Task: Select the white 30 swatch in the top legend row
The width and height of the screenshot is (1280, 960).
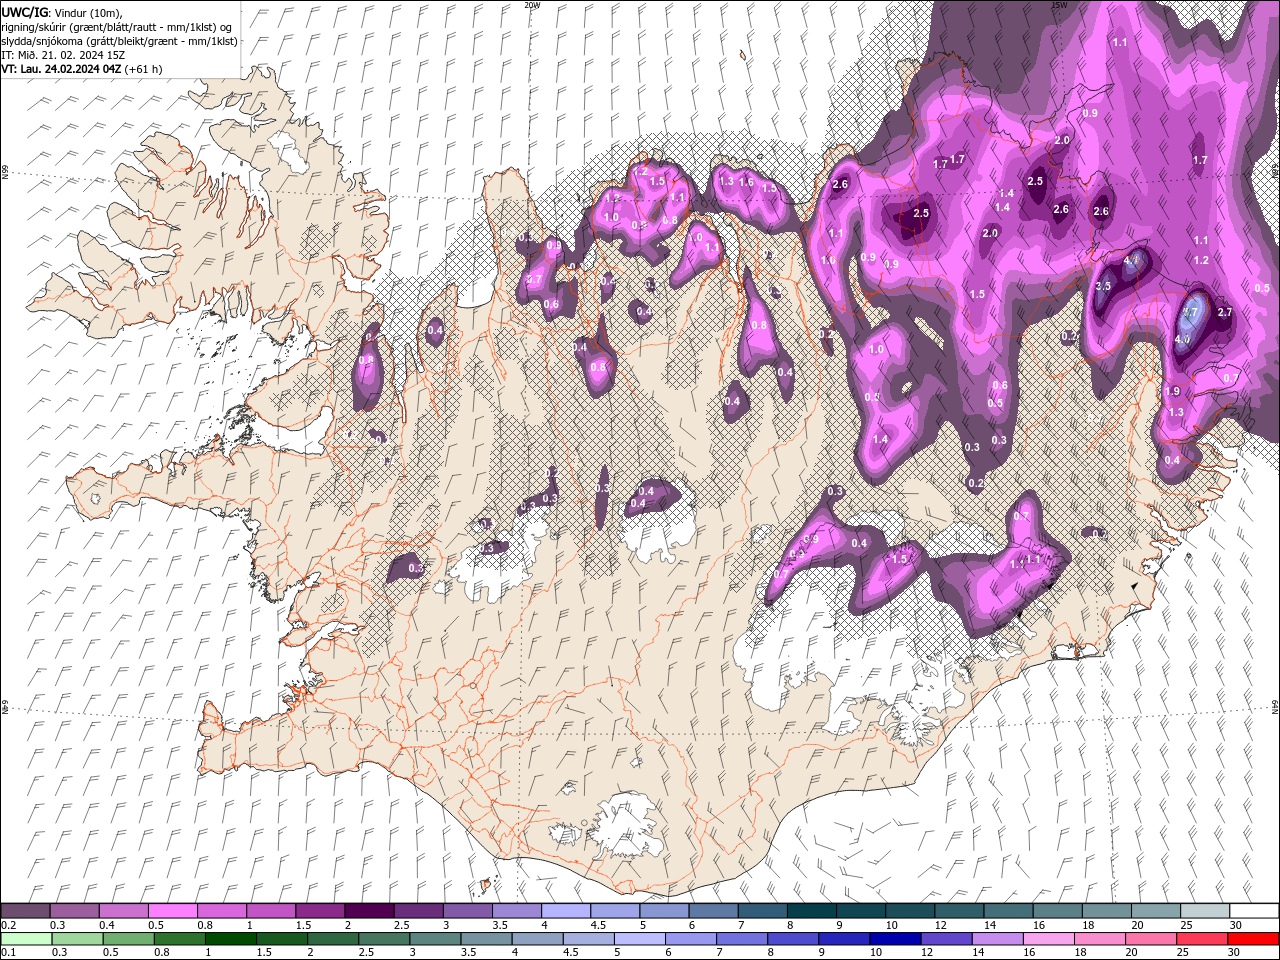Action: pos(1254,911)
